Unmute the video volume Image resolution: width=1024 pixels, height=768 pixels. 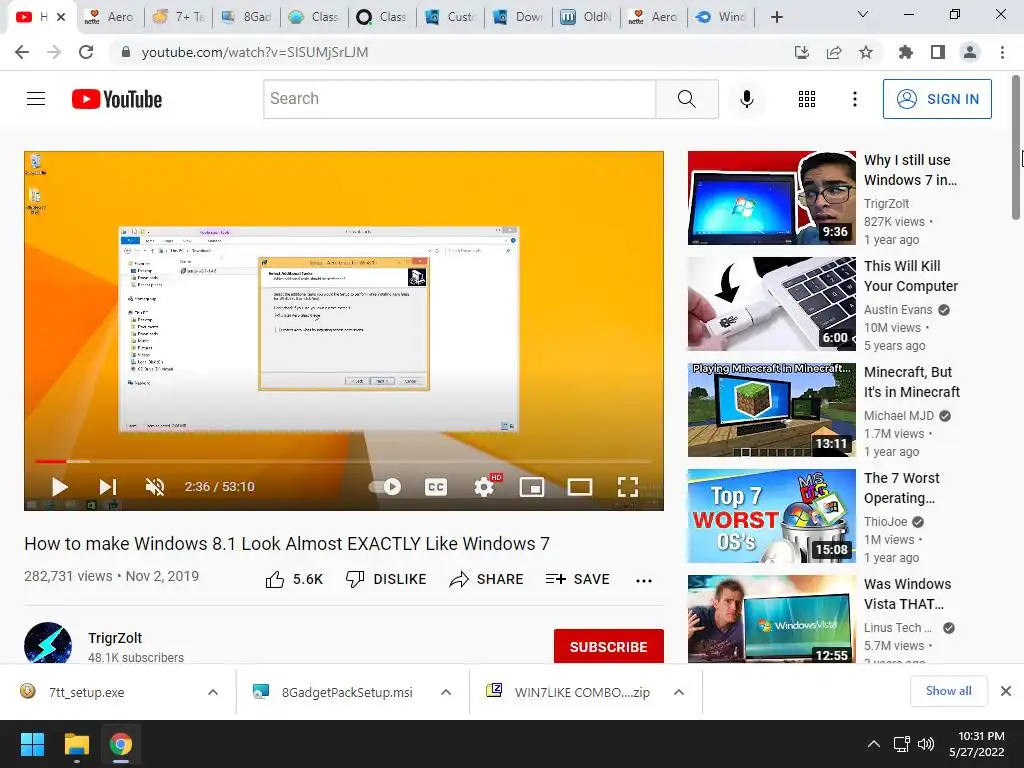pyautogui.click(x=155, y=487)
